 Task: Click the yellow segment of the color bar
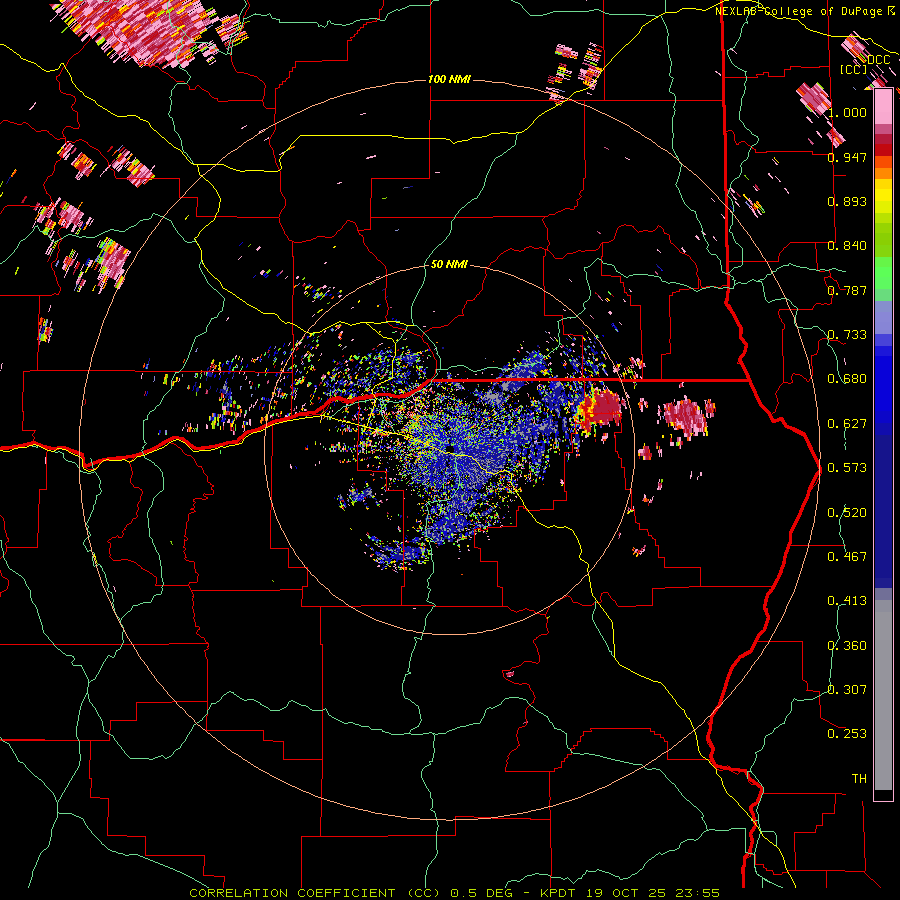coord(883,196)
